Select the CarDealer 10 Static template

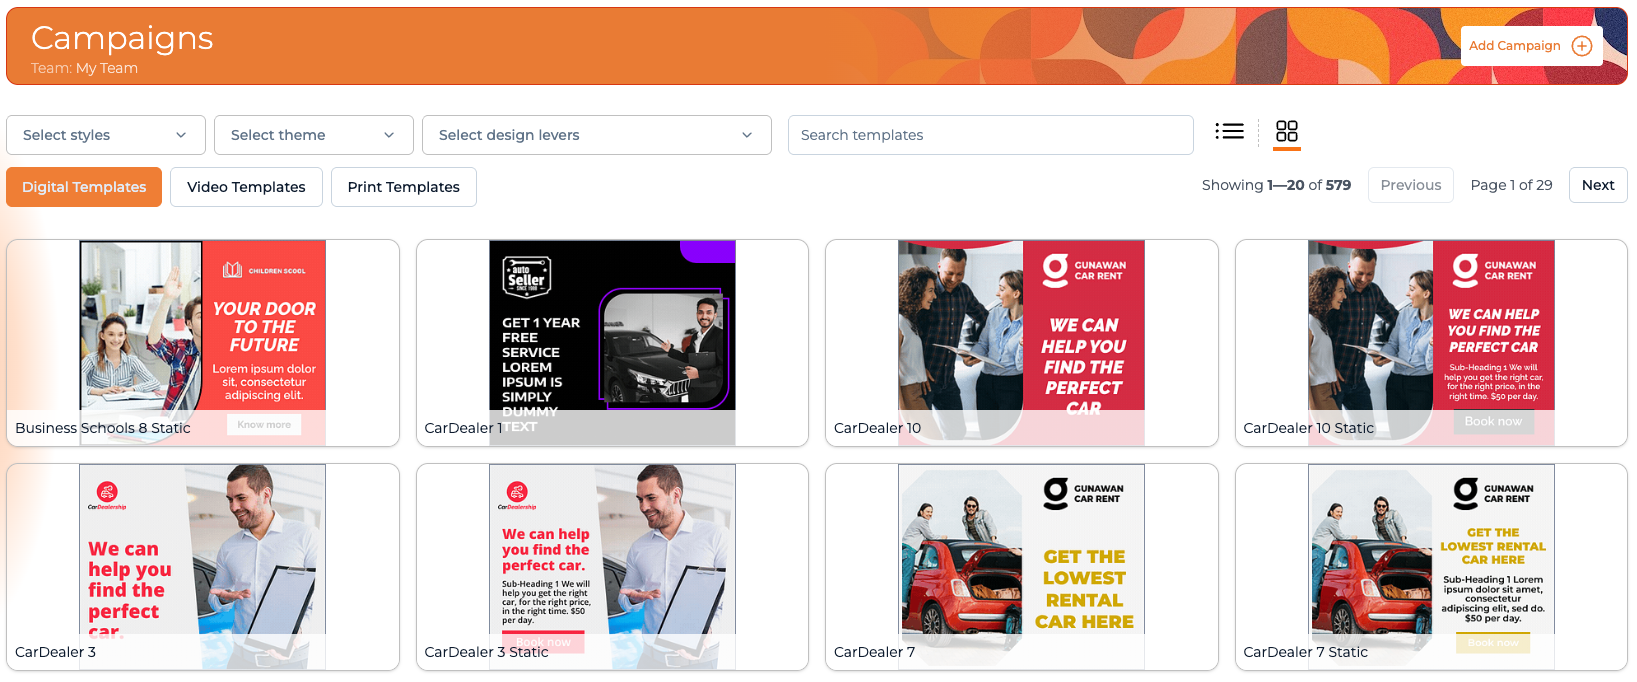pyautogui.click(x=1431, y=343)
